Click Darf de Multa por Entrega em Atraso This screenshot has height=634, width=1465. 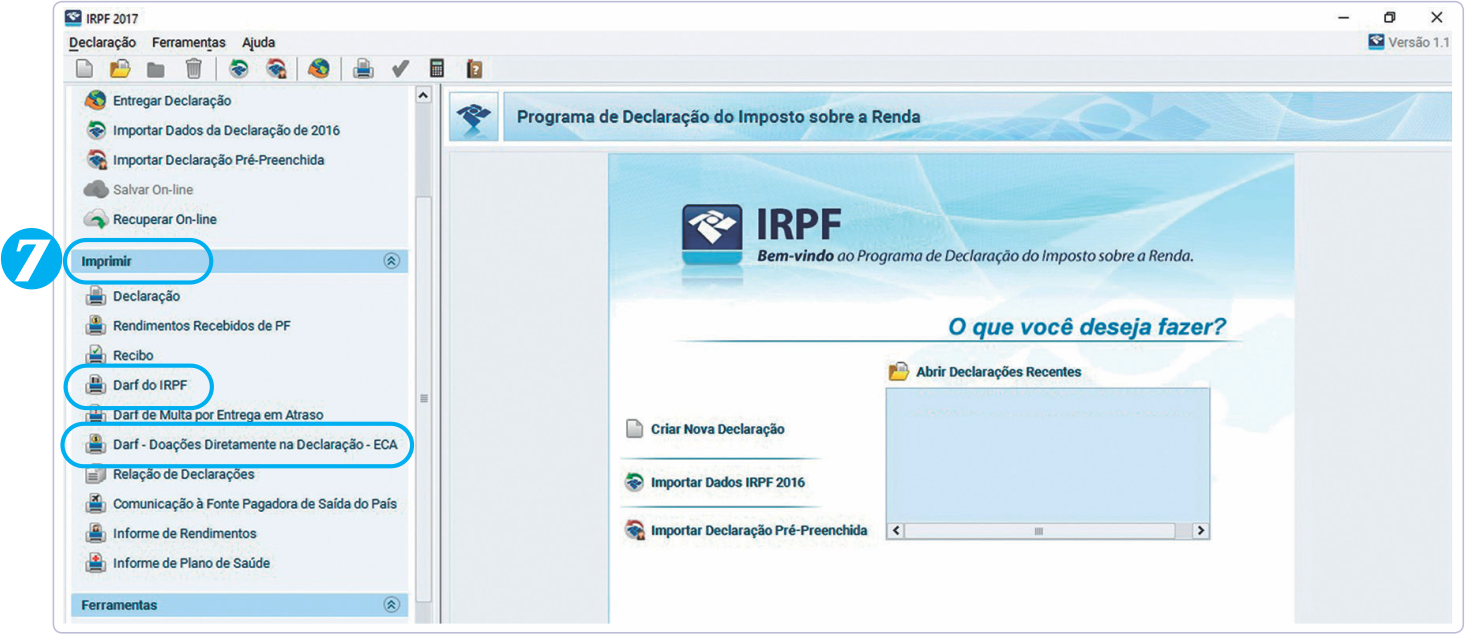[x=218, y=414]
